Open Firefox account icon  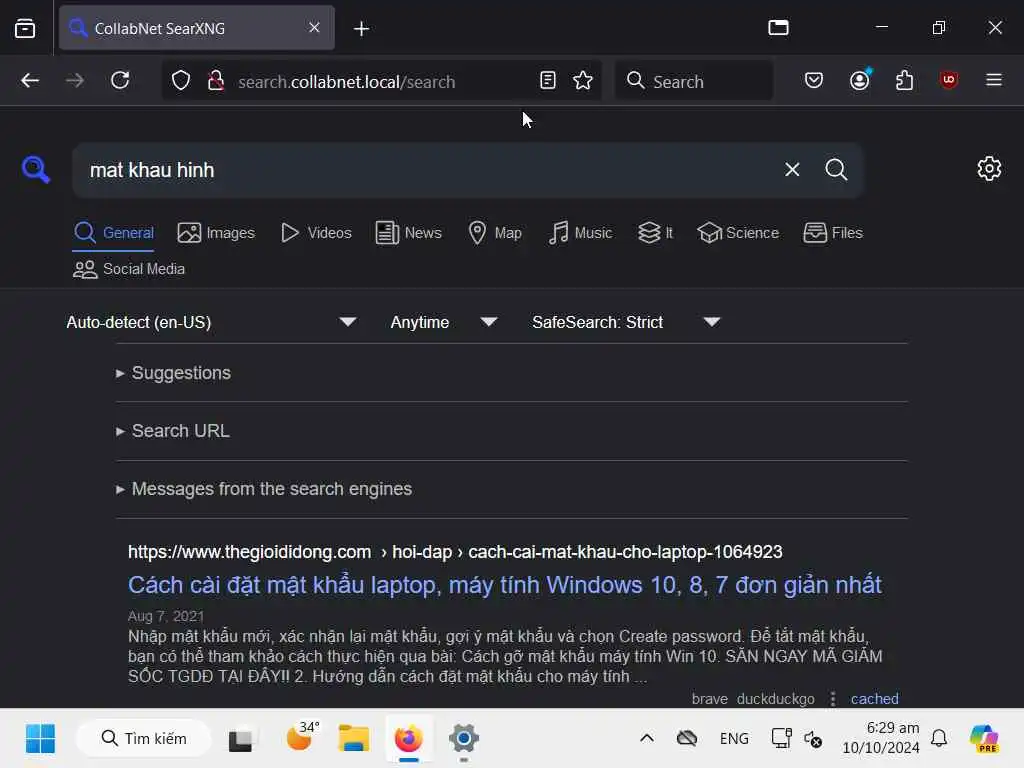coord(860,80)
